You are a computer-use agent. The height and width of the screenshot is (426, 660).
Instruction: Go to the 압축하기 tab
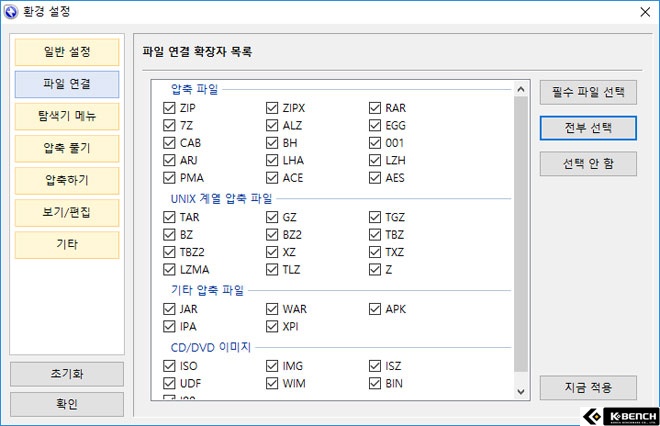(67, 180)
